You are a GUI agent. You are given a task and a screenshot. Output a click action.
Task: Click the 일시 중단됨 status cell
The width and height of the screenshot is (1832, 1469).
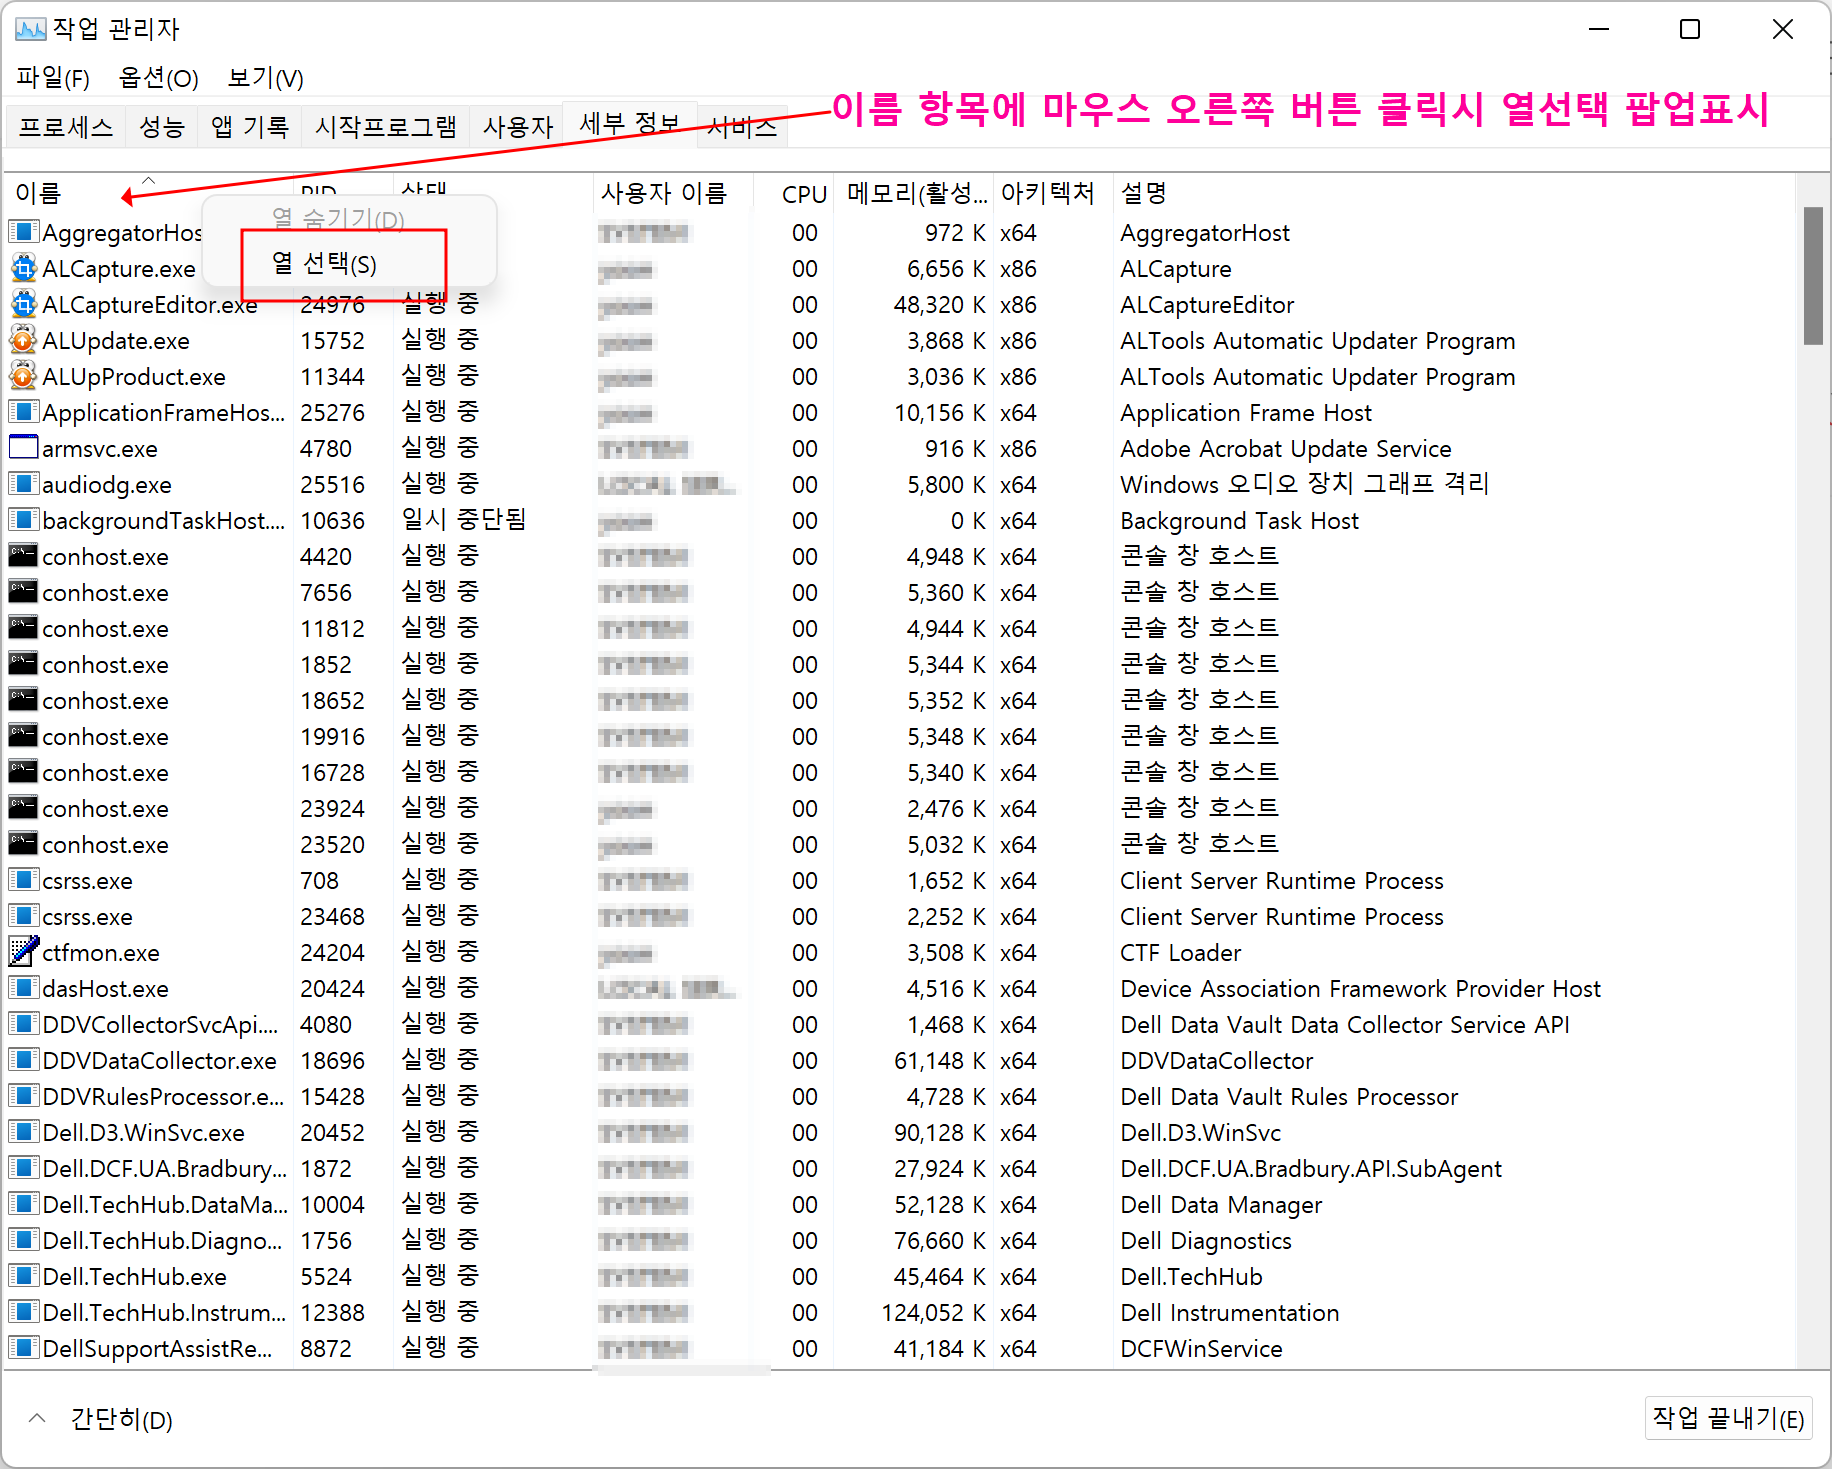pyautogui.click(x=463, y=520)
